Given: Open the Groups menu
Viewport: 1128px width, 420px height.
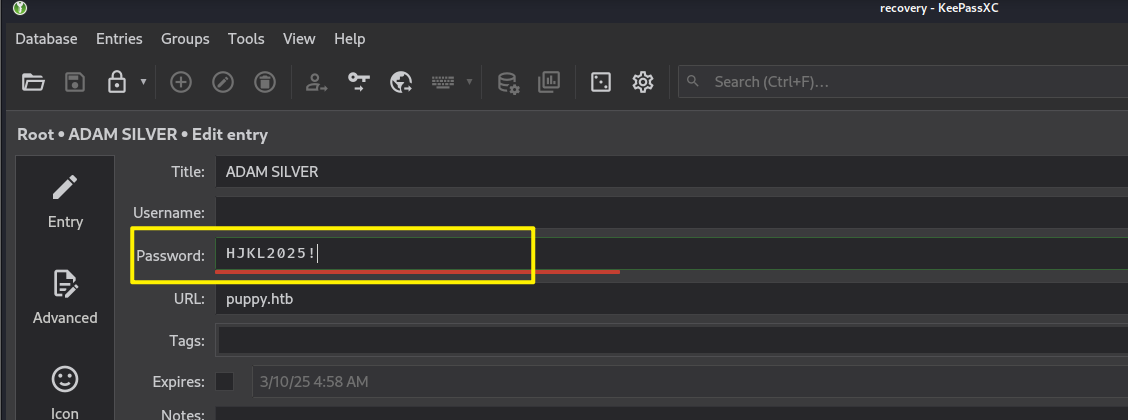Looking at the screenshot, I should 185,39.
